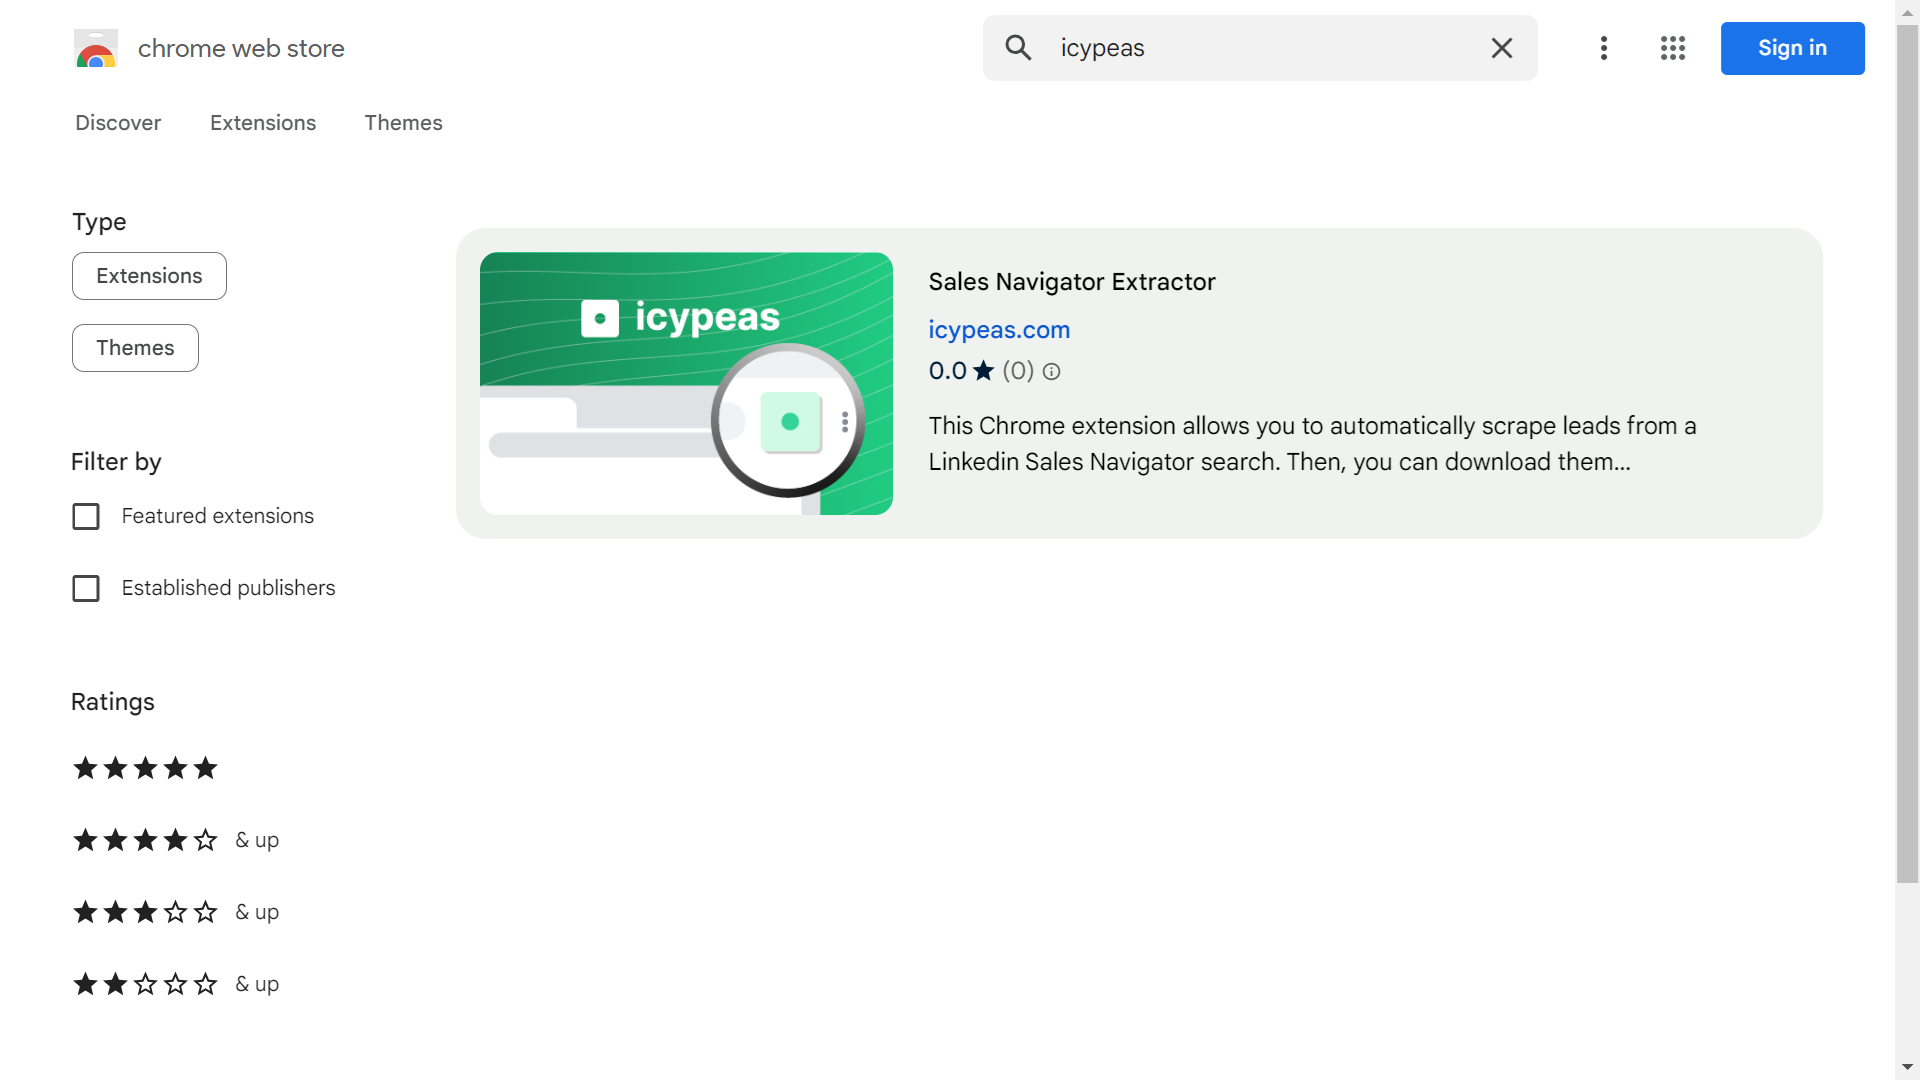Filter by five-star rating
Viewport: 1920px width, 1080px height.
point(145,768)
